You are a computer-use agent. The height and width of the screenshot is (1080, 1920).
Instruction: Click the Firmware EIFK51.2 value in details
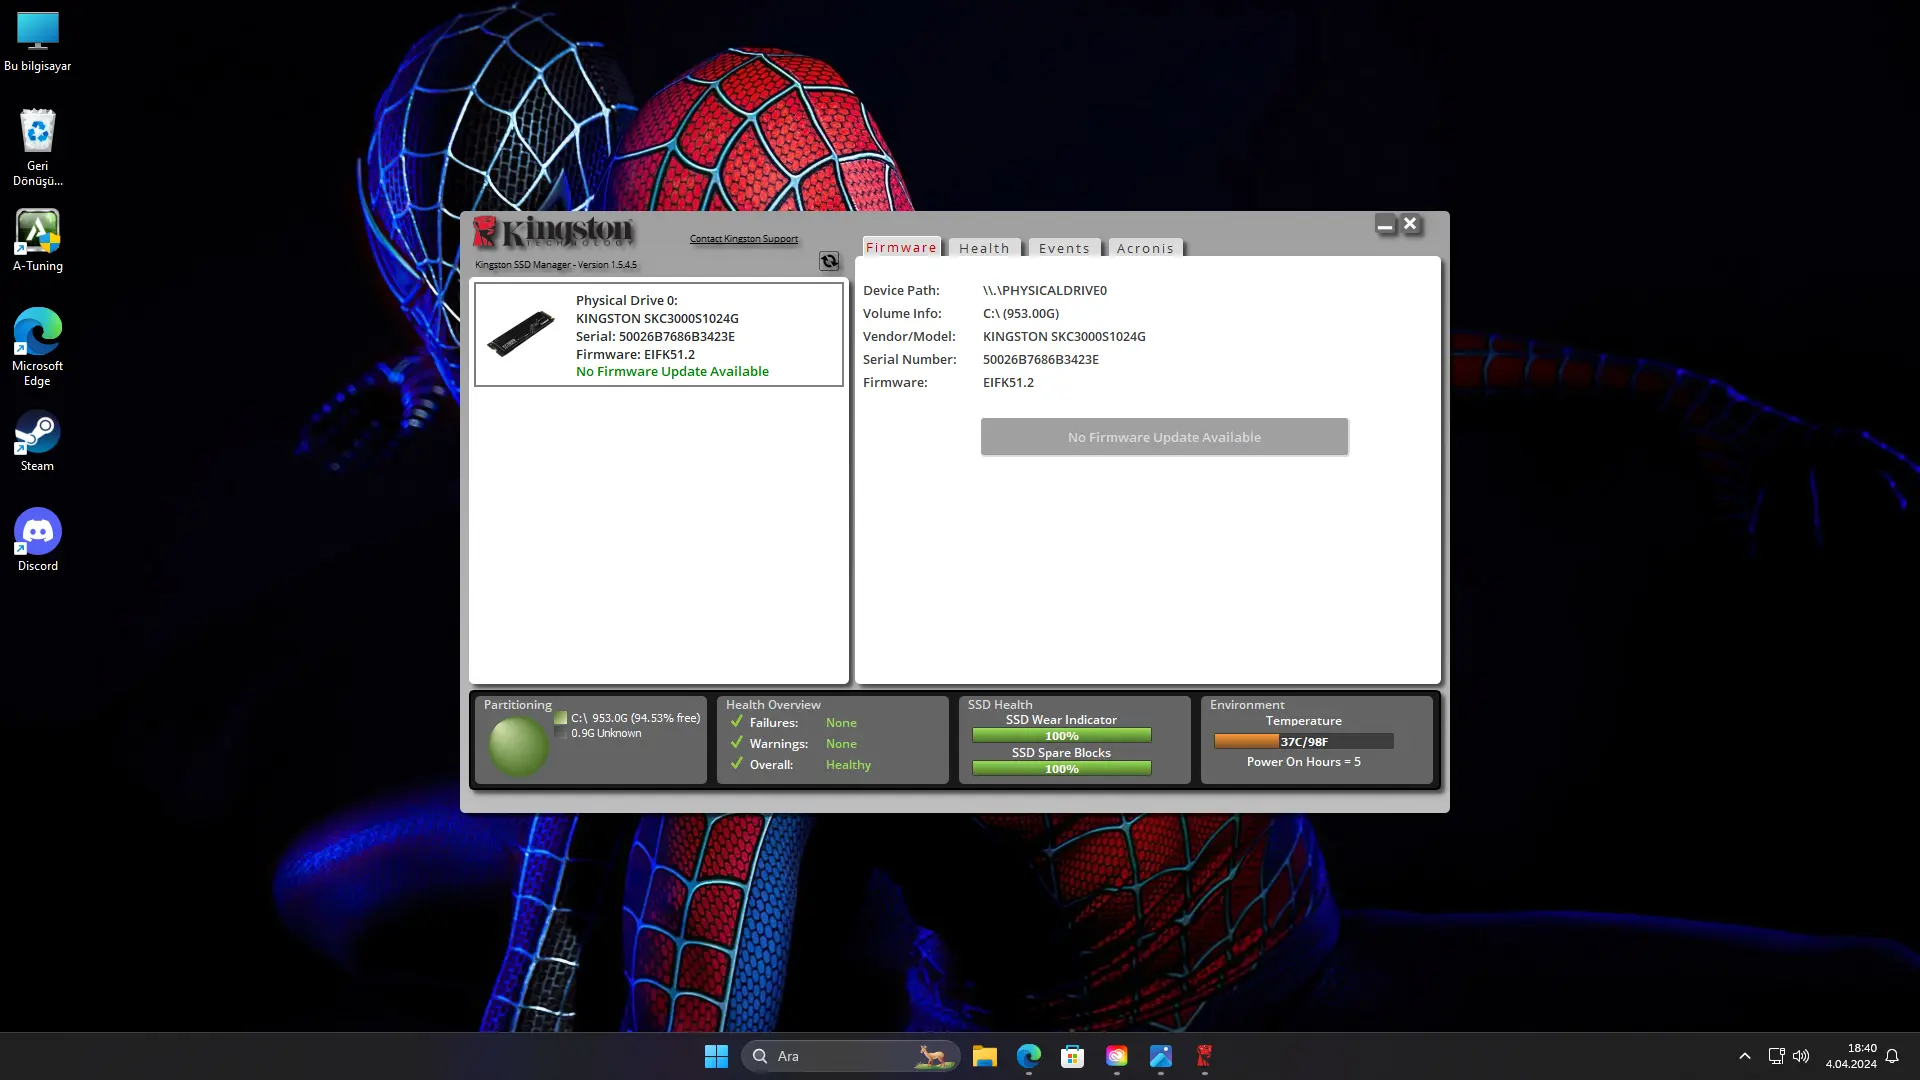(x=1008, y=382)
